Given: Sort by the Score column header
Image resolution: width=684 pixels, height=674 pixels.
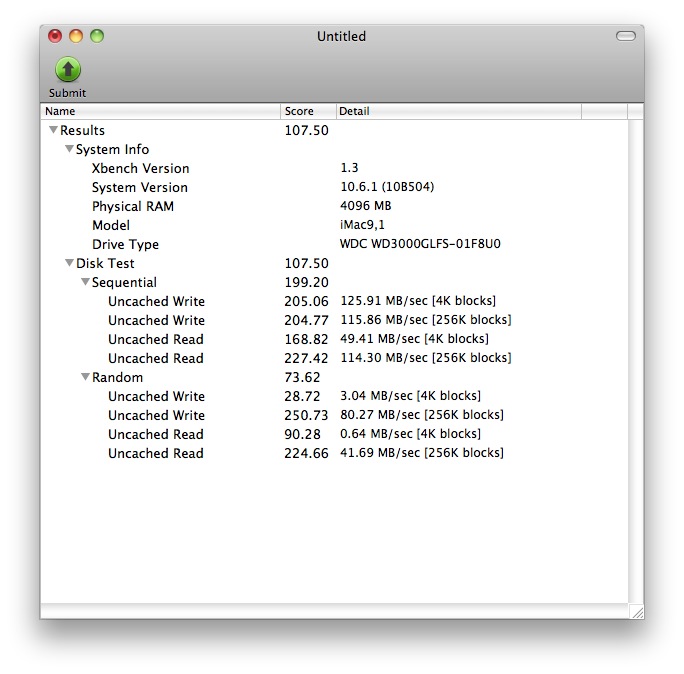Looking at the screenshot, I should click(308, 111).
